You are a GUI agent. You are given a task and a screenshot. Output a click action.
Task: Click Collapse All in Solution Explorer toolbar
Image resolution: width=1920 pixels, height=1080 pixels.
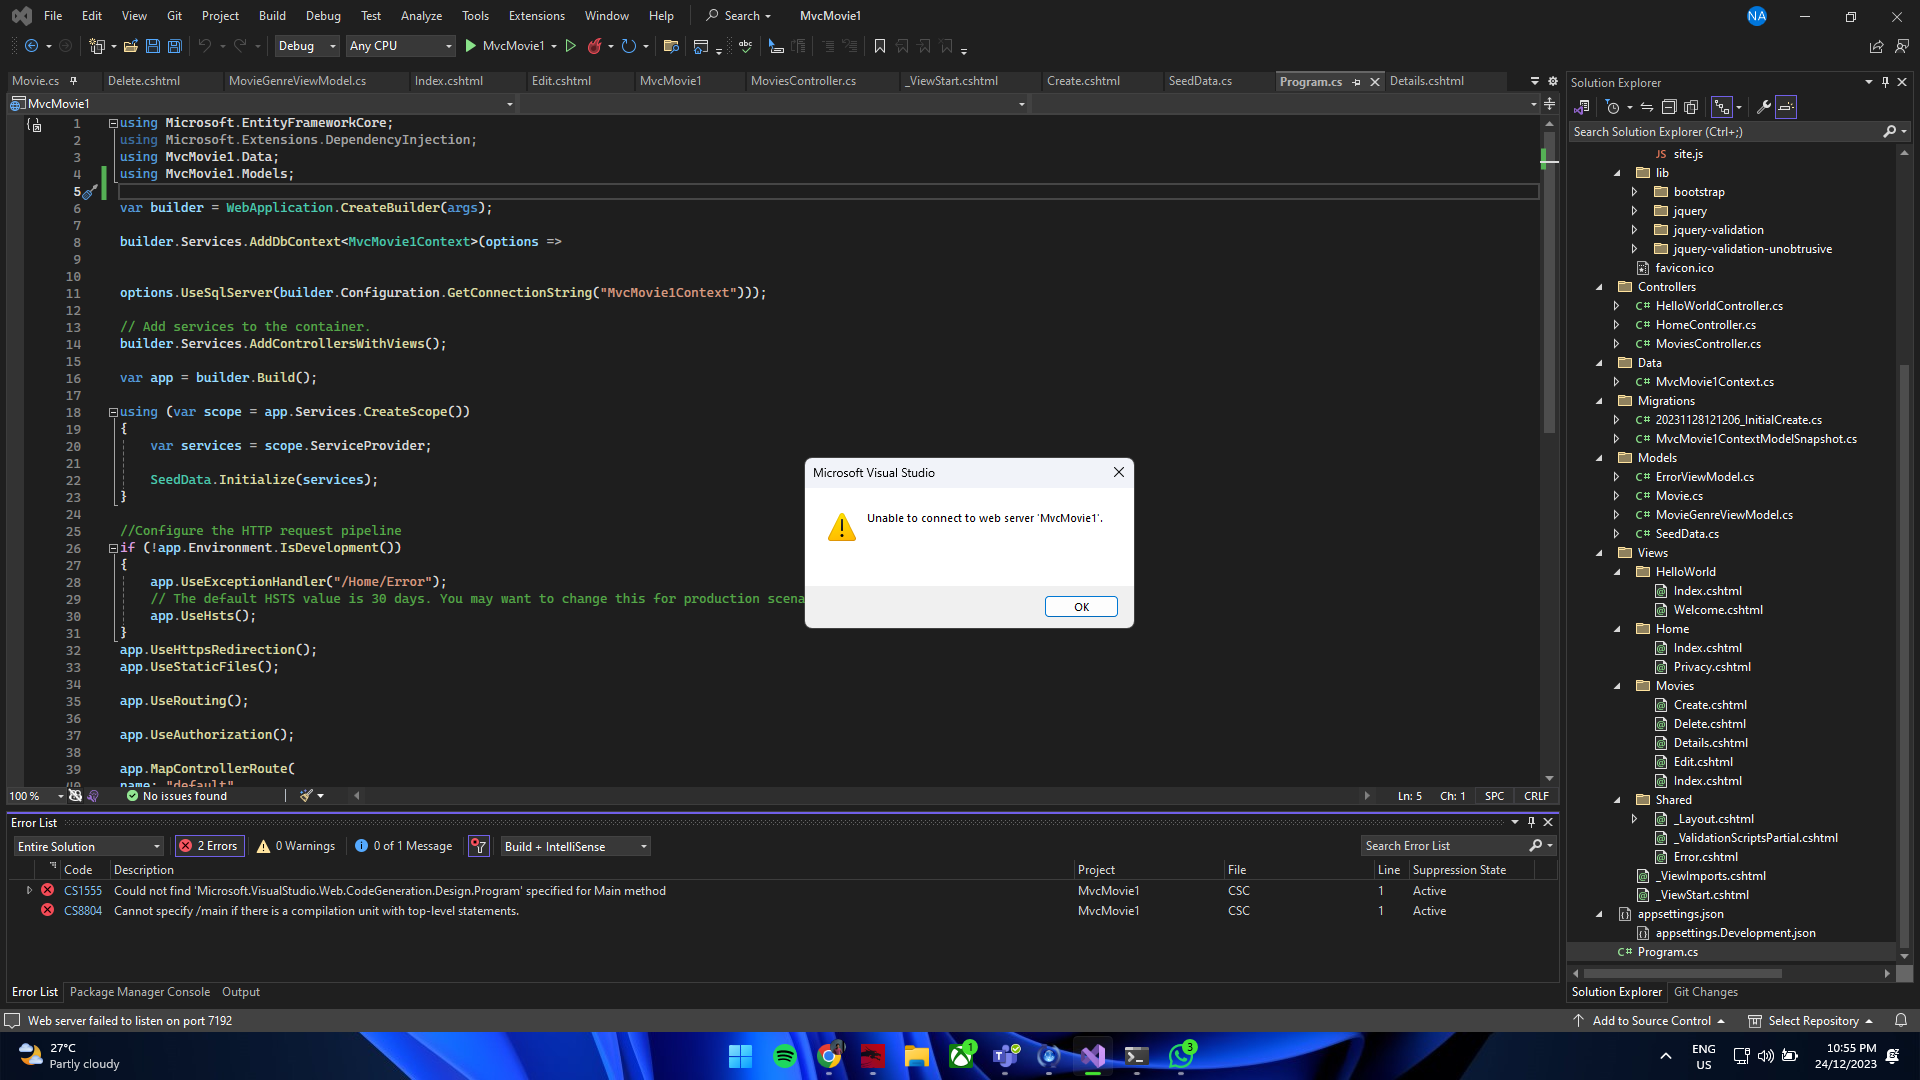tap(1669, 107)
